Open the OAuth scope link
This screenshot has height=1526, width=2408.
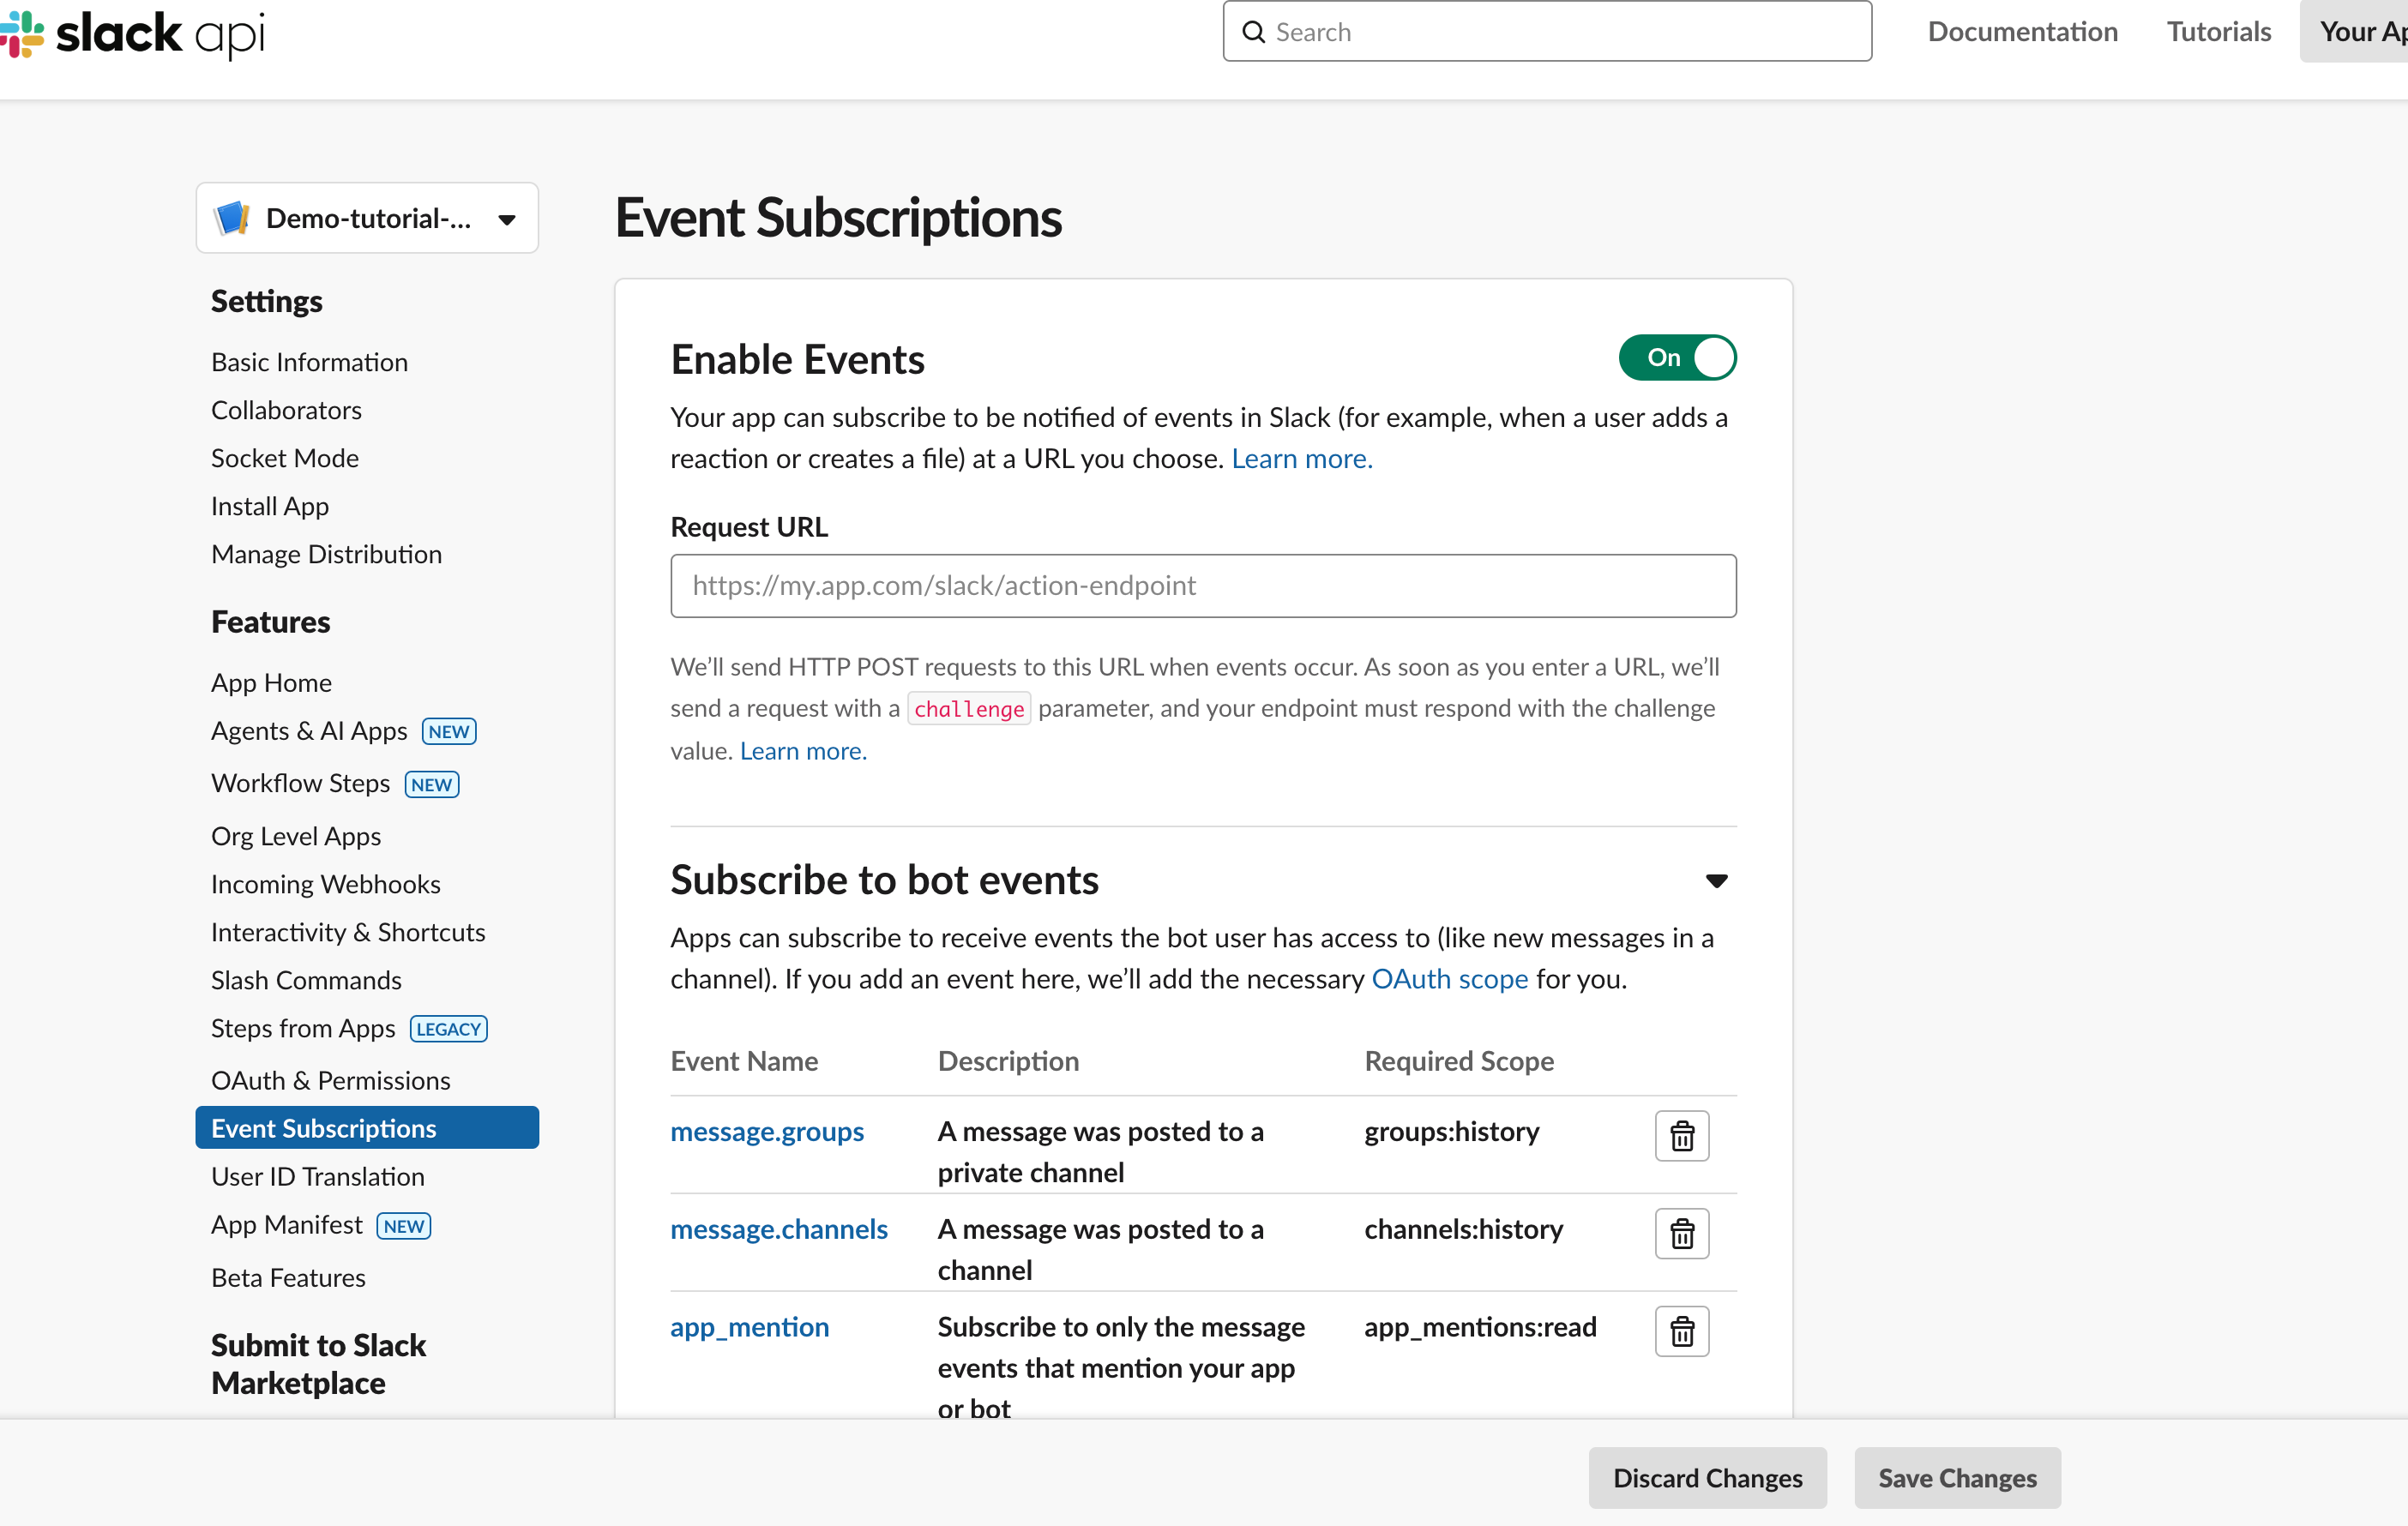[1449, 979]
